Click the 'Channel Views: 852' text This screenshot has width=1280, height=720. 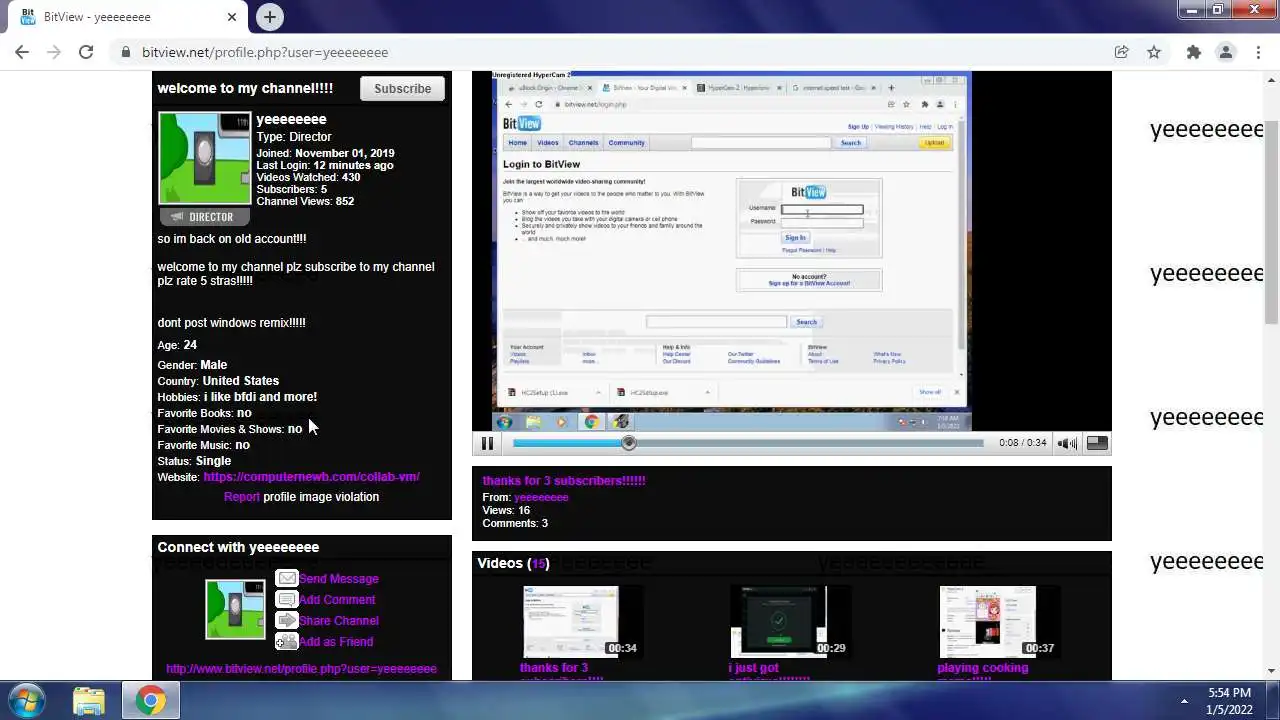coord(305,201)
